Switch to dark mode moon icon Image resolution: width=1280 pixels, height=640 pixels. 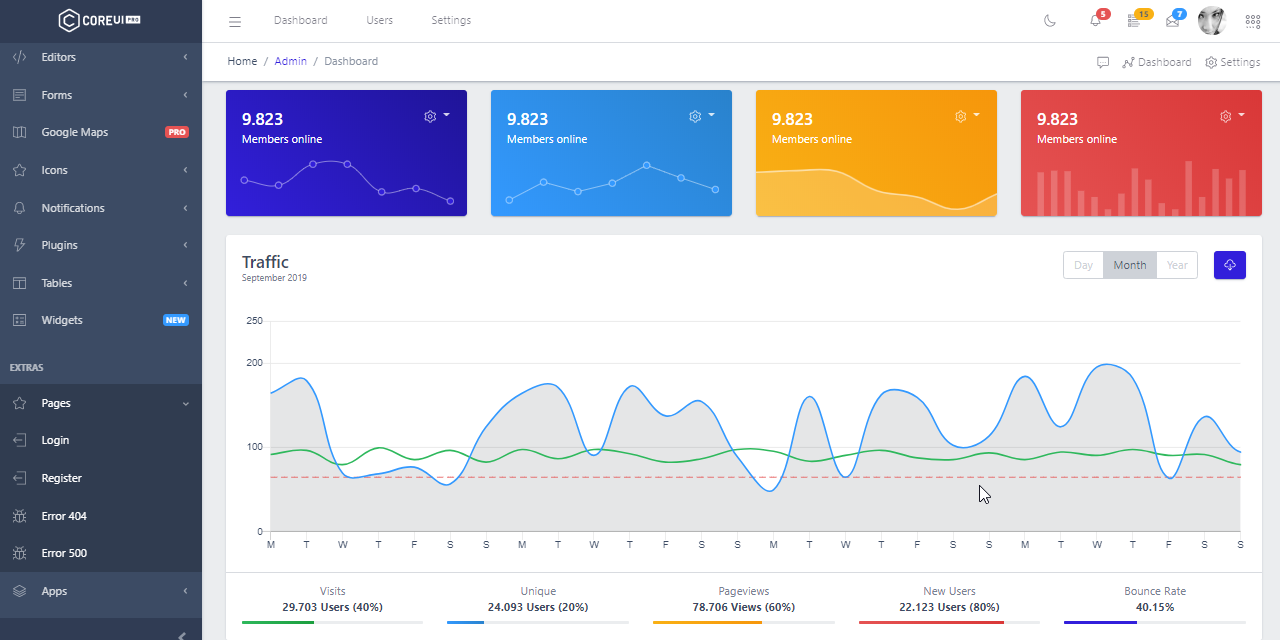1050,21
